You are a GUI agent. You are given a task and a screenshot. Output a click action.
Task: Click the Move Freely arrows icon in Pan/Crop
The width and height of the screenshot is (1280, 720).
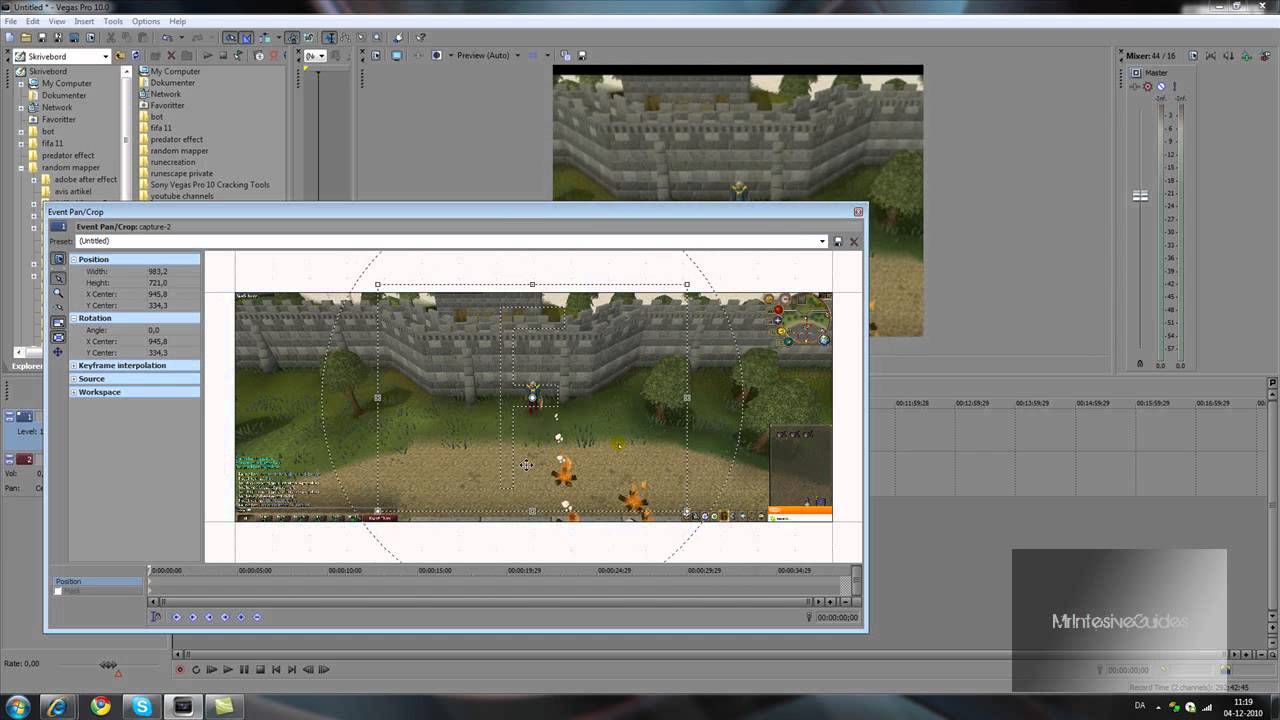pos(58,352)
